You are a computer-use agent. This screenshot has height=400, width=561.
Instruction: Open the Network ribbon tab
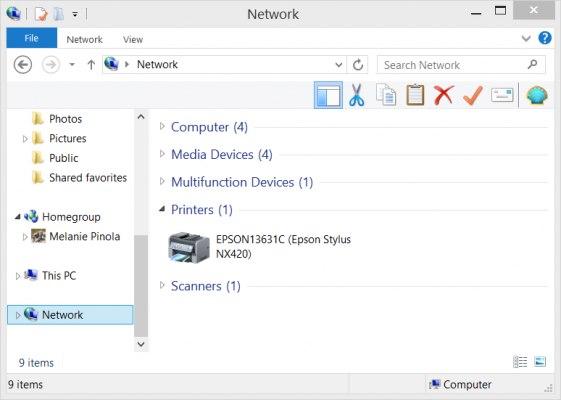click(84, 39)
